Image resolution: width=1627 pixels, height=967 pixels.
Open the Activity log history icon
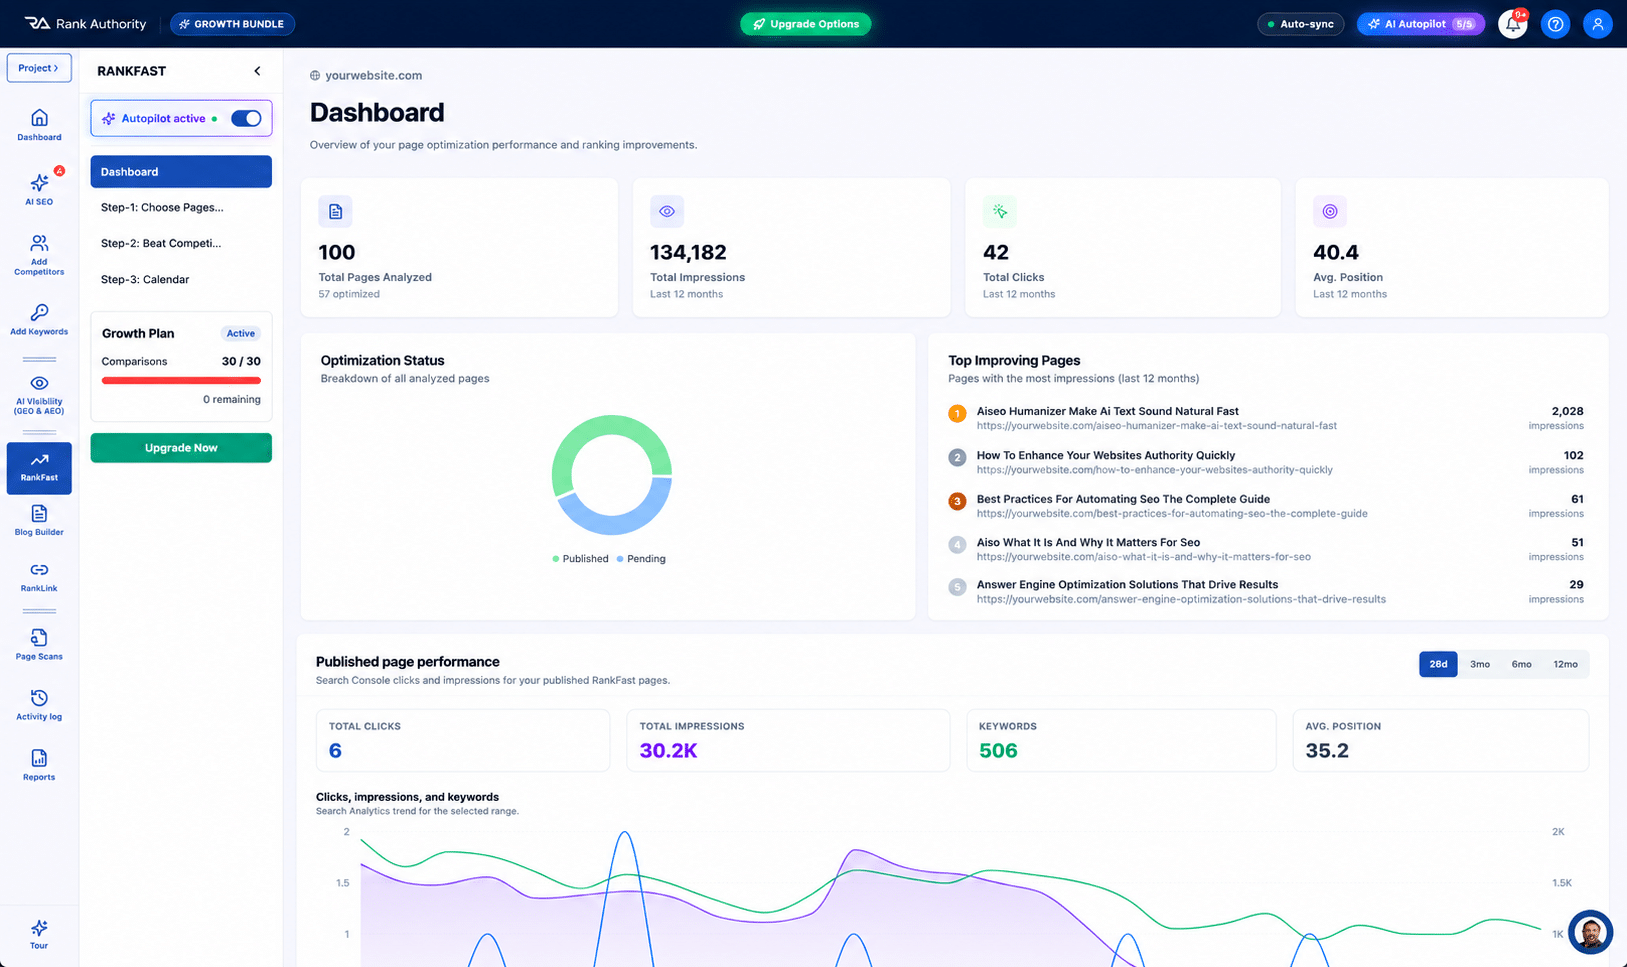[x=39, y=698]
